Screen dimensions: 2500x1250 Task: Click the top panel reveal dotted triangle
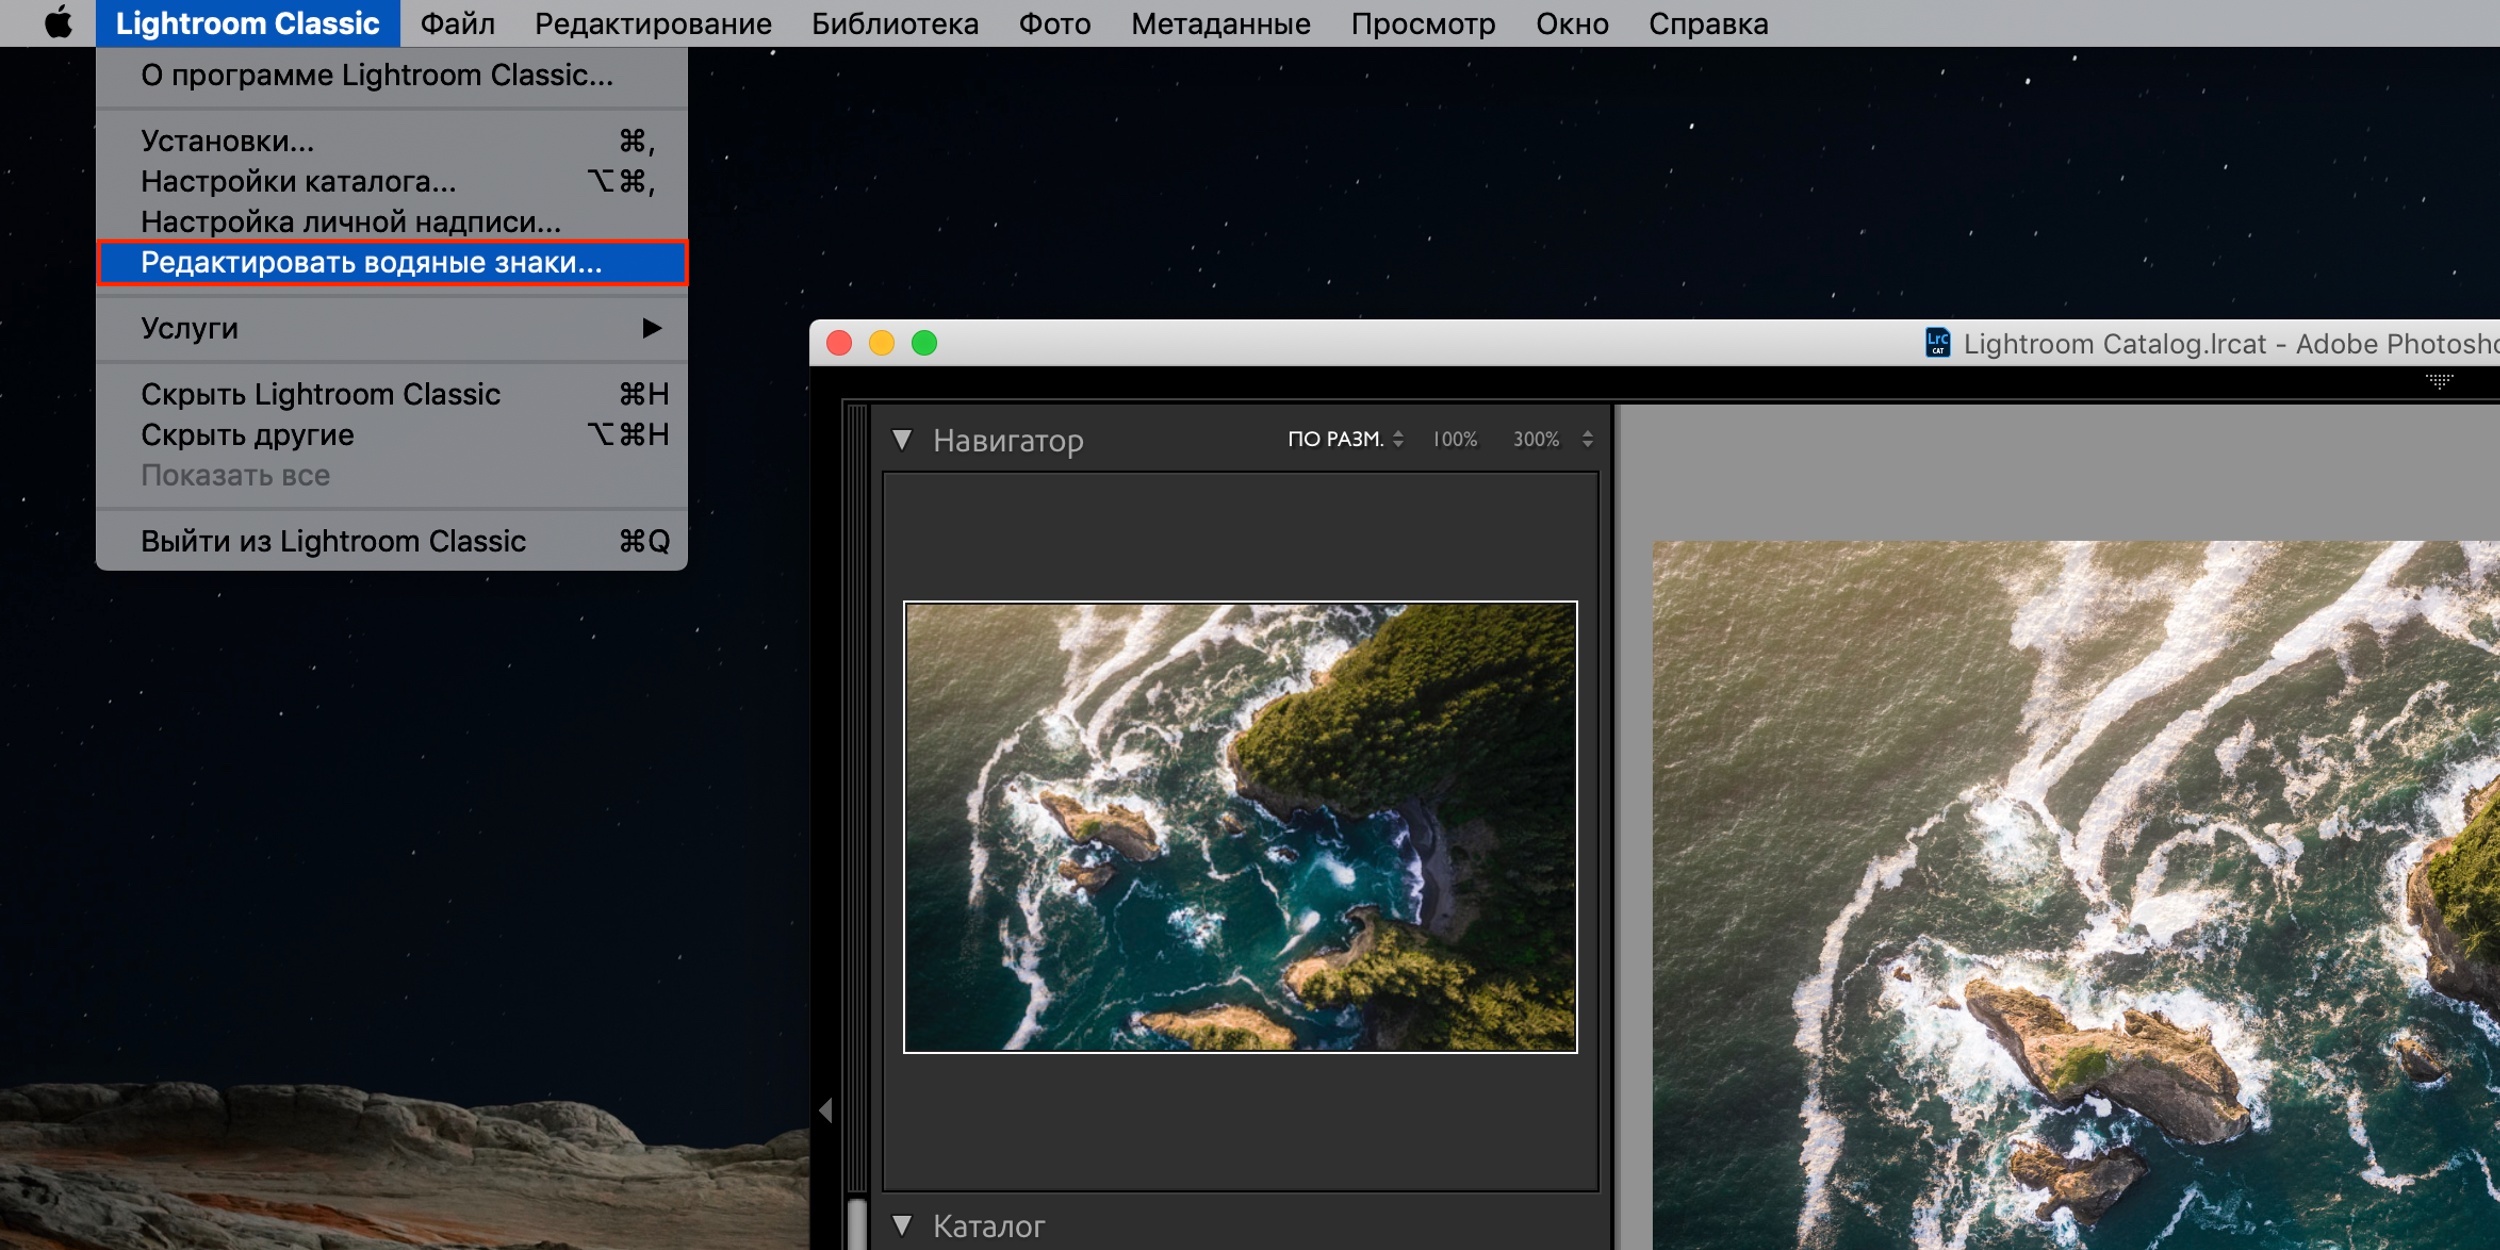(2439, 381)
